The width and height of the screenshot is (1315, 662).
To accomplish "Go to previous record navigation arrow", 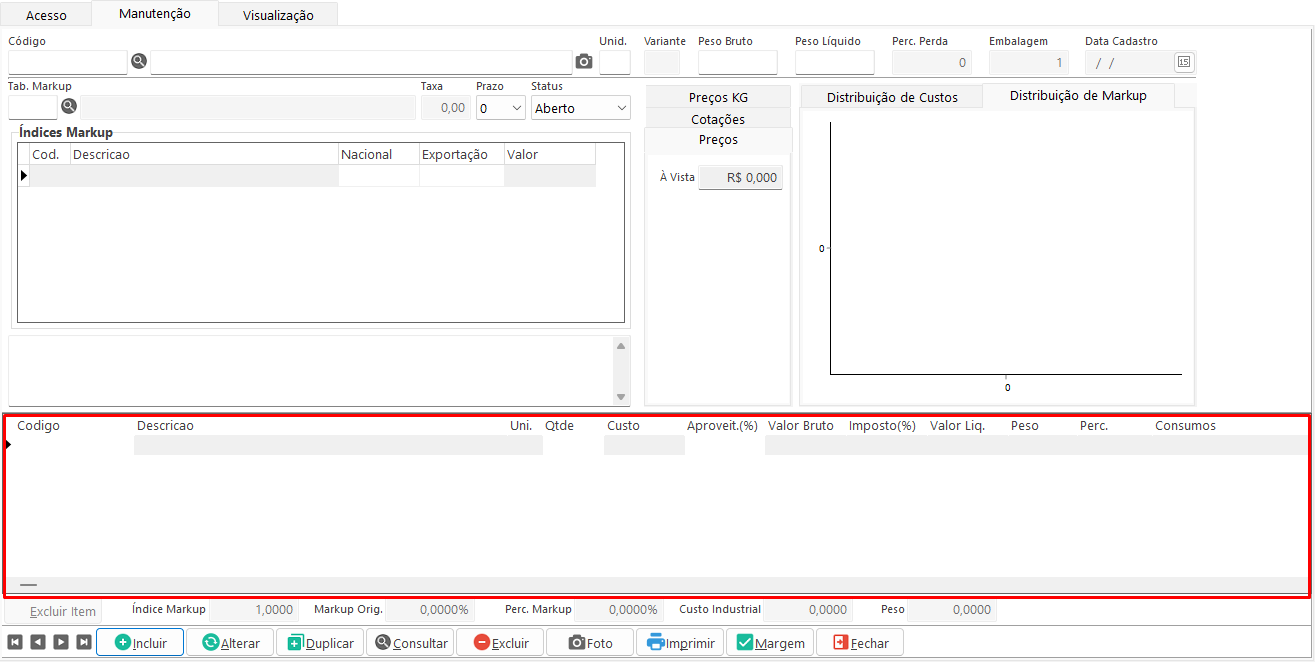I will click(37, 642).
